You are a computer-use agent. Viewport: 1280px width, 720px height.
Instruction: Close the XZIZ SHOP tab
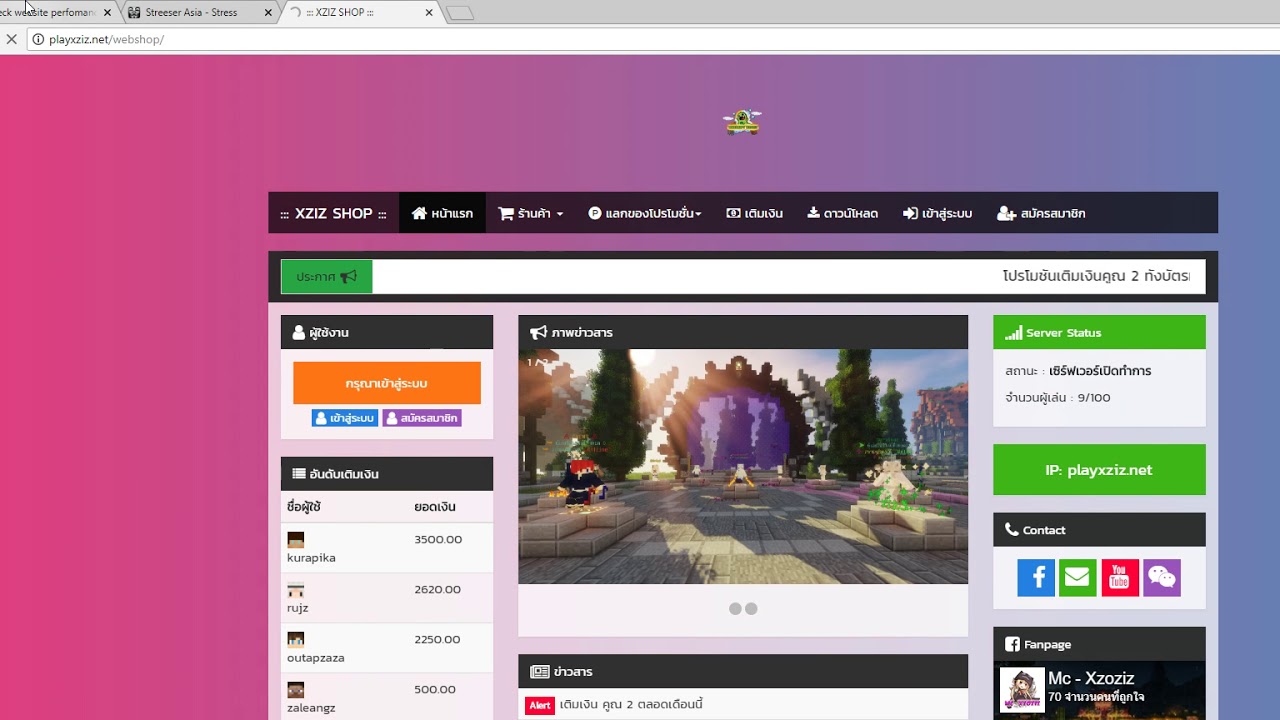point(429,13)
